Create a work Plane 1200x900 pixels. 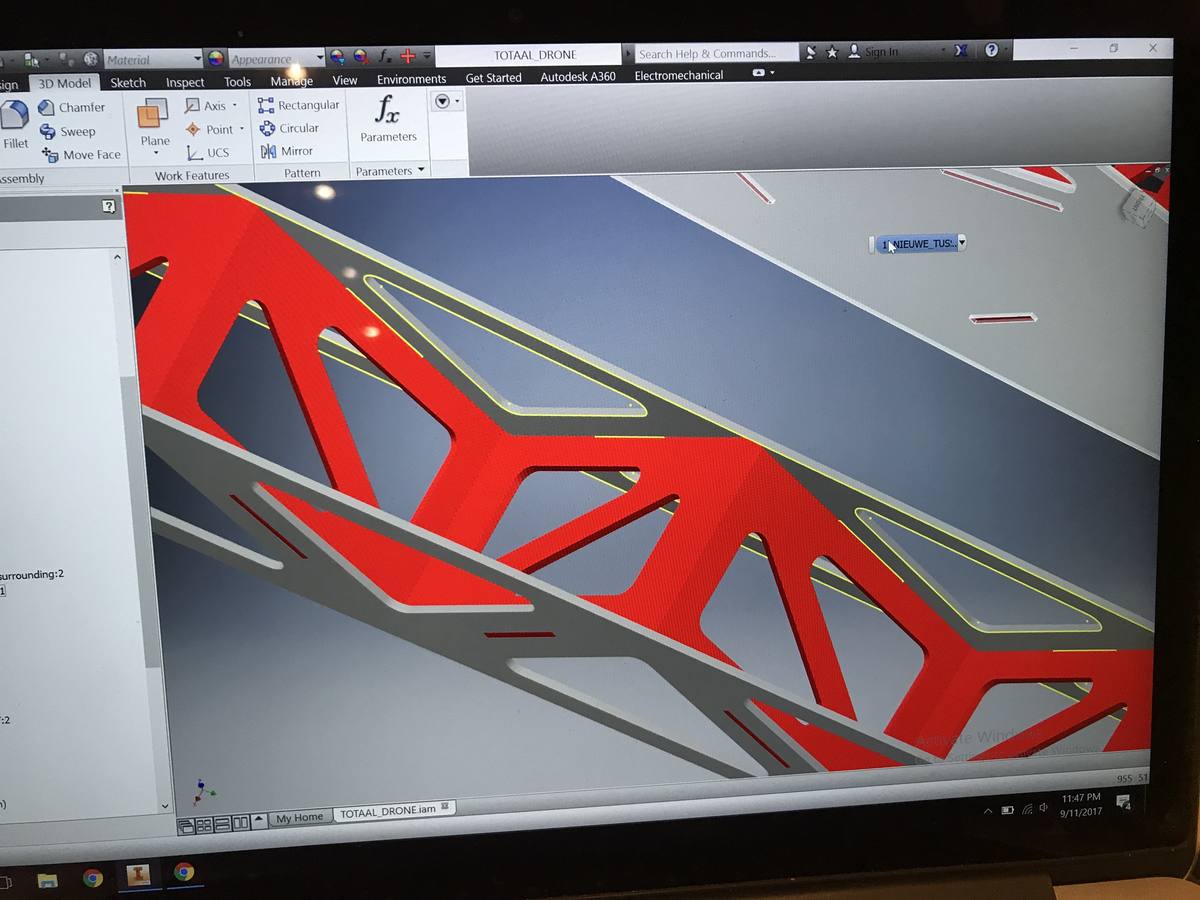tap(154, 123)
